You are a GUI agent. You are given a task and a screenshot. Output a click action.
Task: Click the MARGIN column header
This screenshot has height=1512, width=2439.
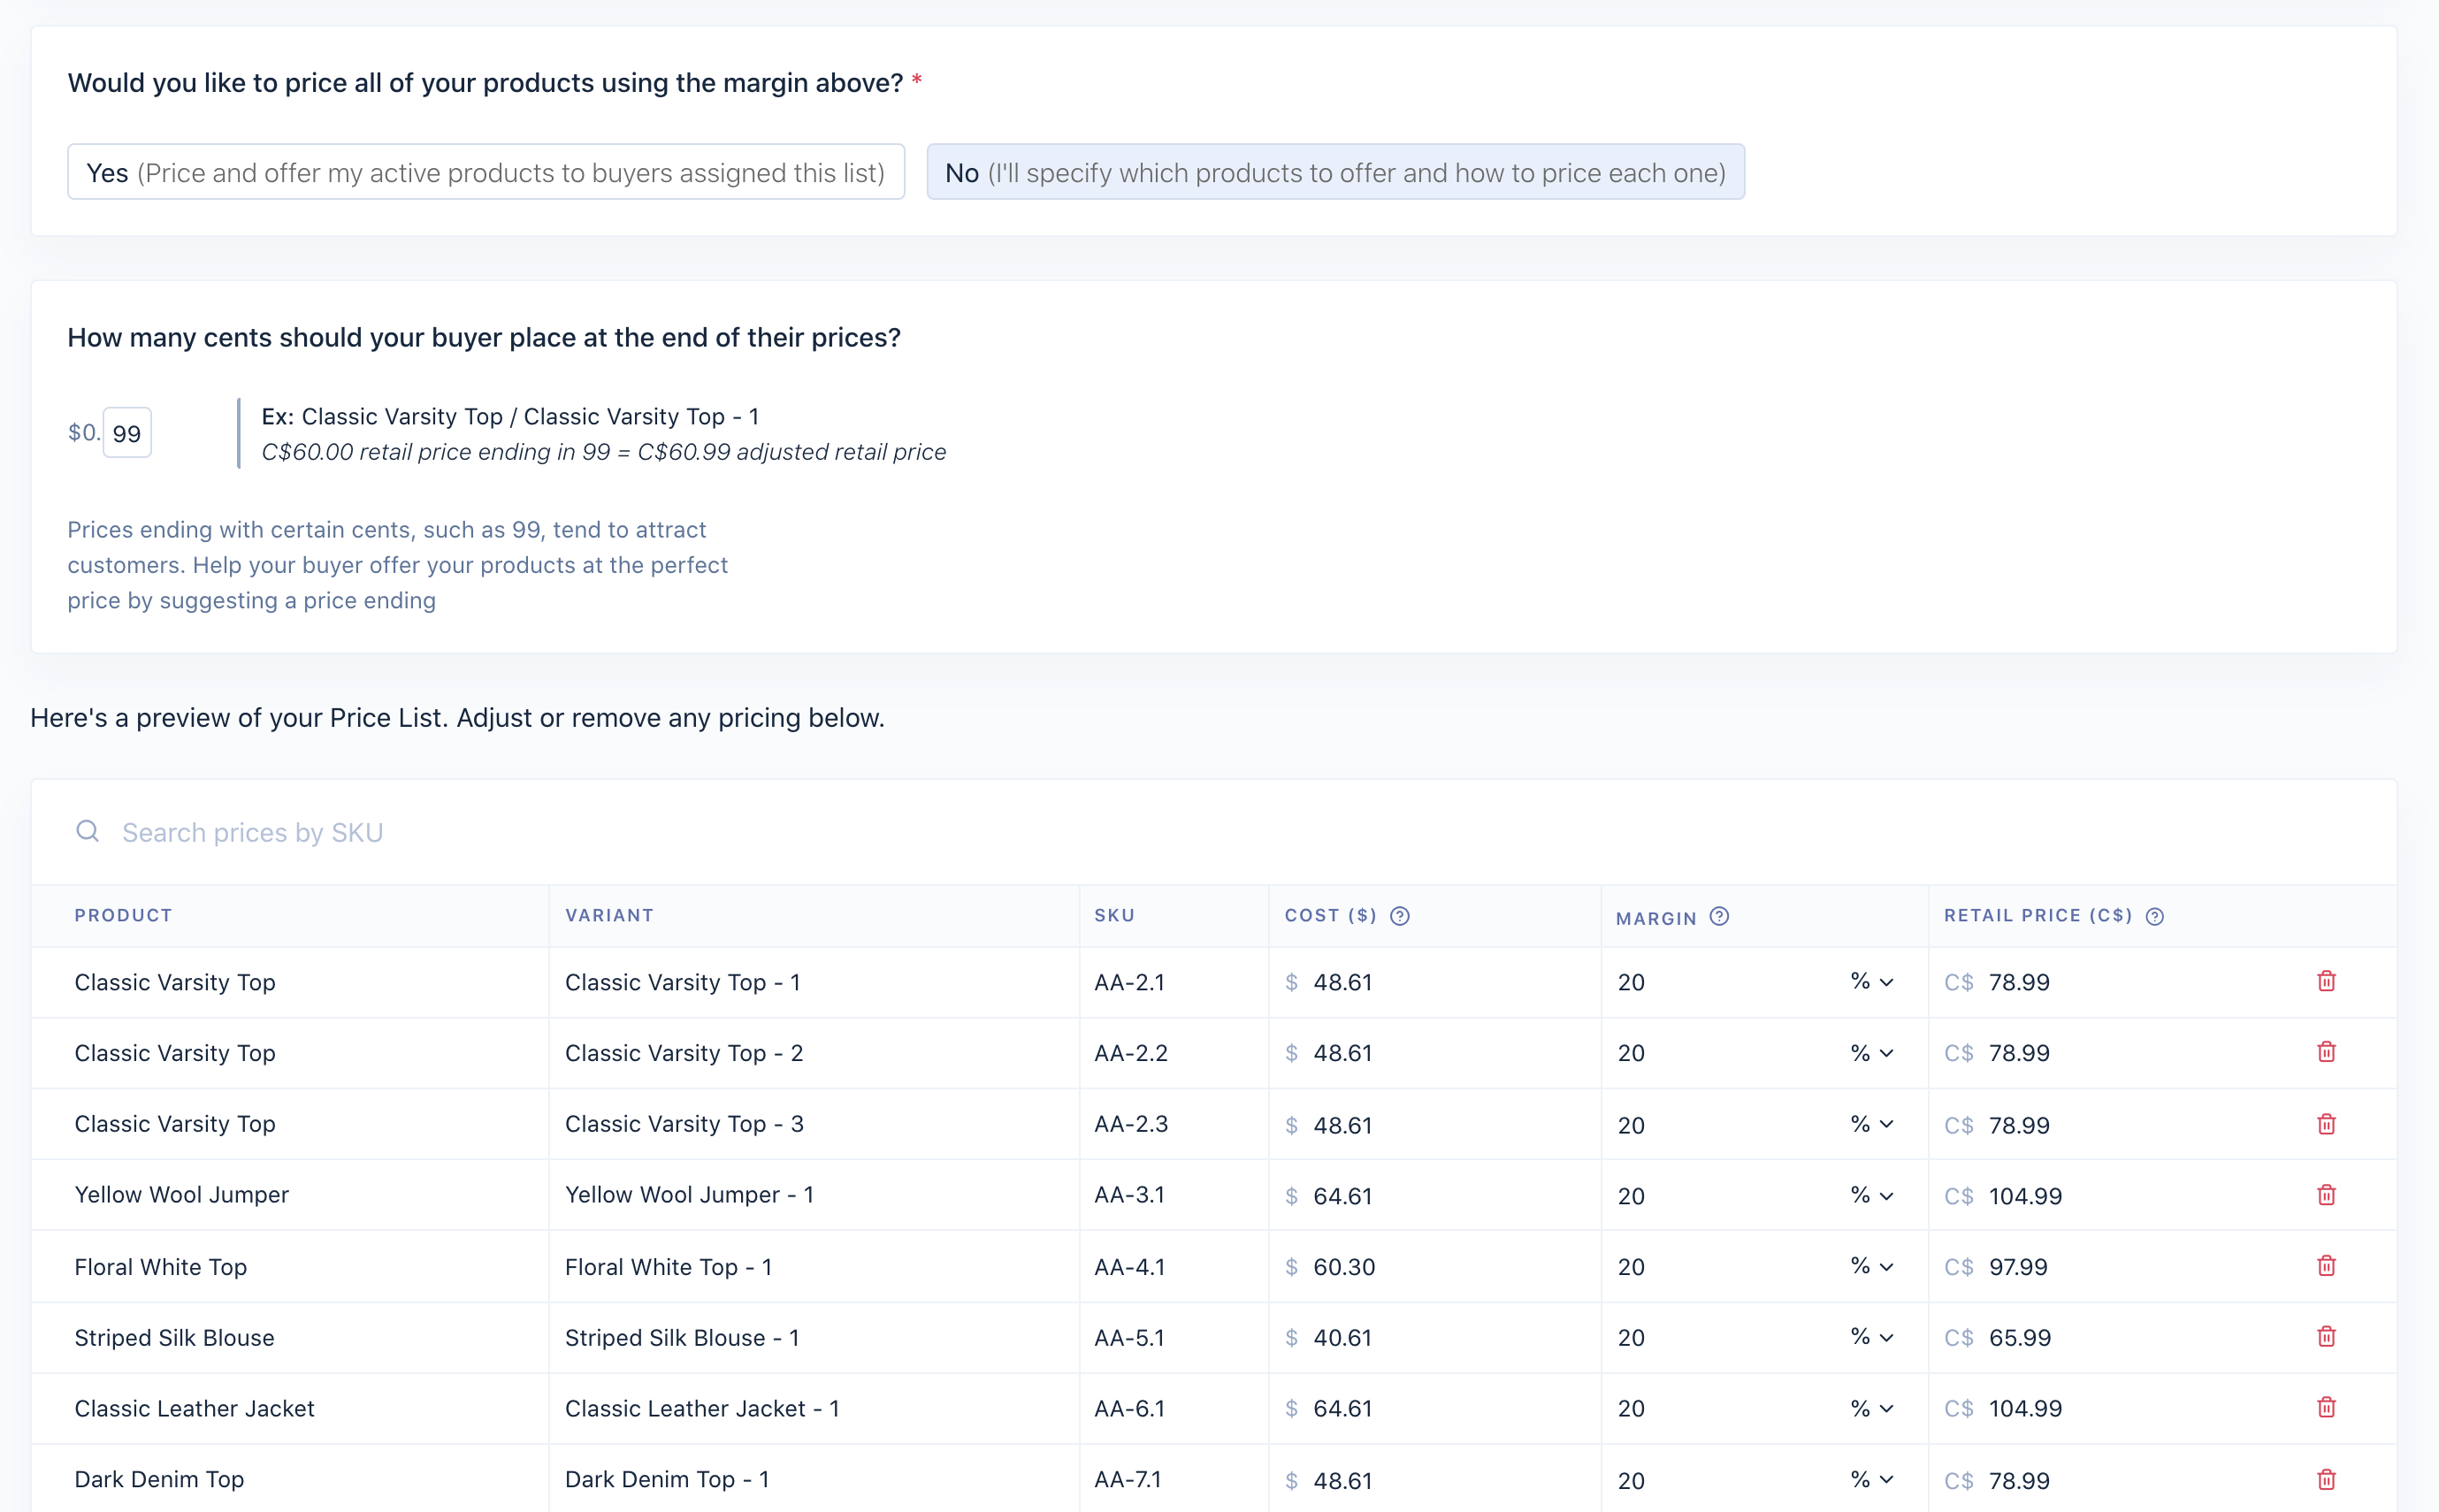(1656, 918)
